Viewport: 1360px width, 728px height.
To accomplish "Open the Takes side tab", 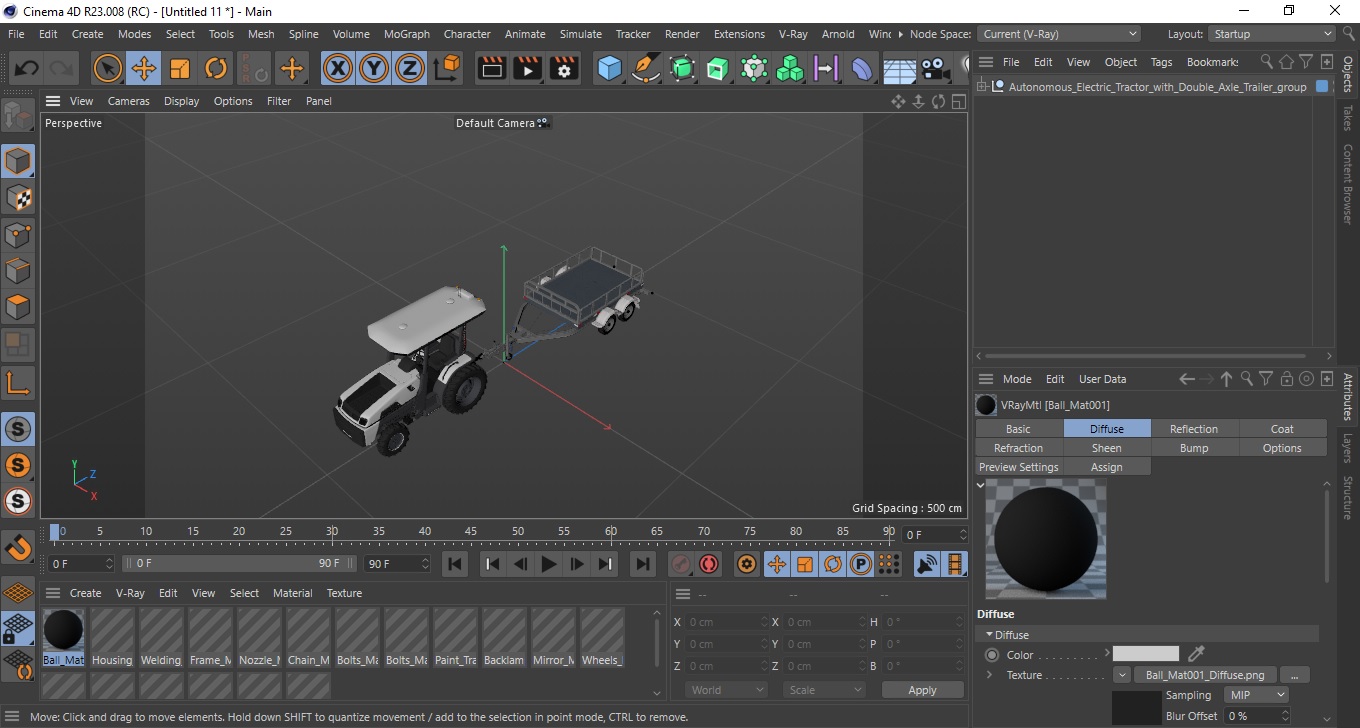I will (x=1348, y=117).
